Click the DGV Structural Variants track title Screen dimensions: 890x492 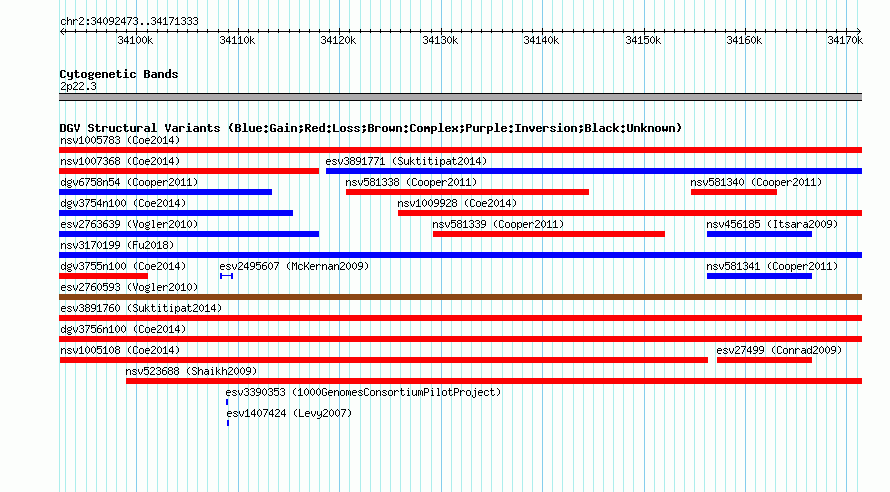point(371,128)
